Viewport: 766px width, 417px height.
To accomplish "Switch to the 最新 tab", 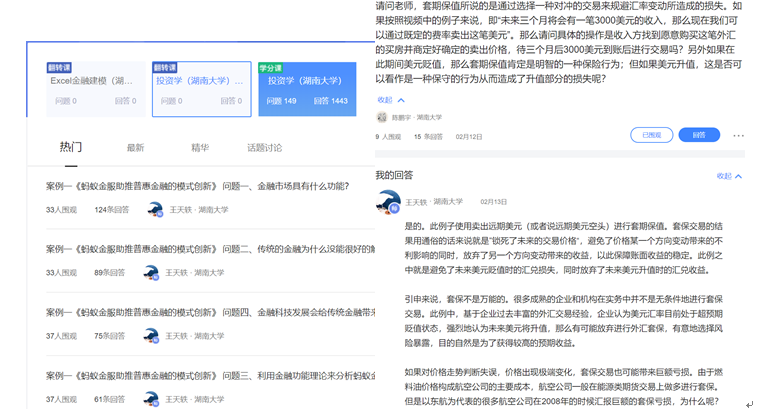I will pyautogui.click(x=135, y=148).
